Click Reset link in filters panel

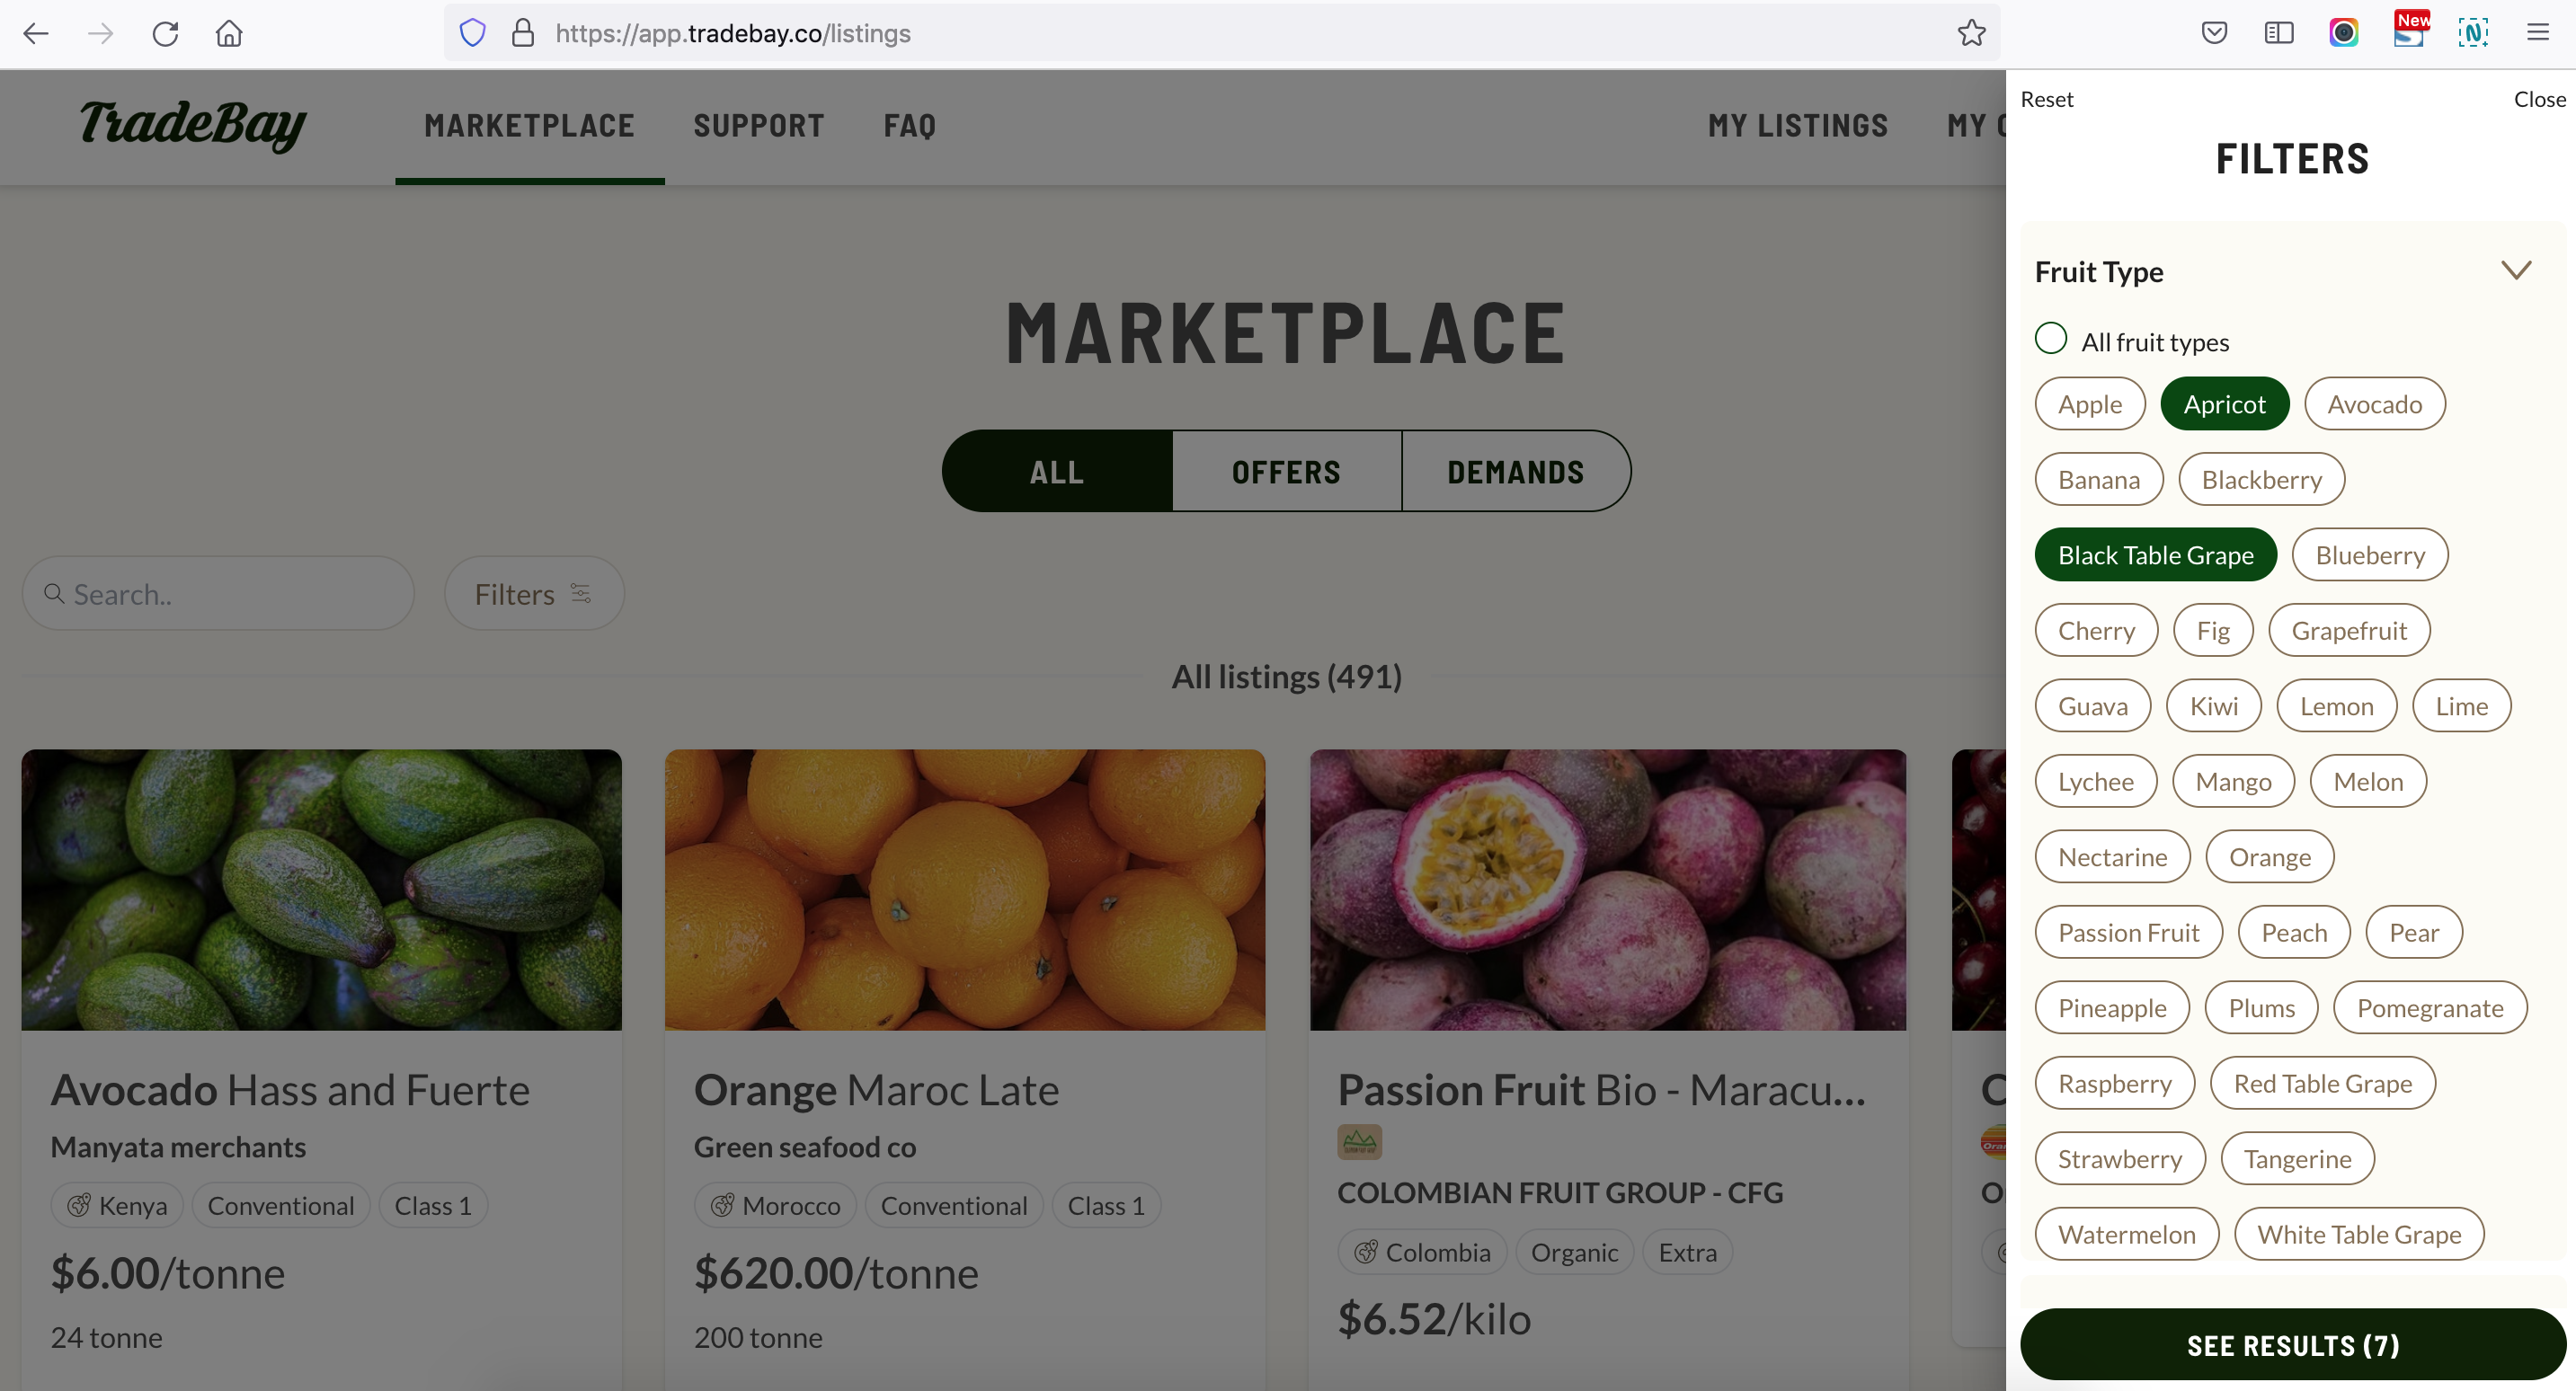coord(2046,99)
